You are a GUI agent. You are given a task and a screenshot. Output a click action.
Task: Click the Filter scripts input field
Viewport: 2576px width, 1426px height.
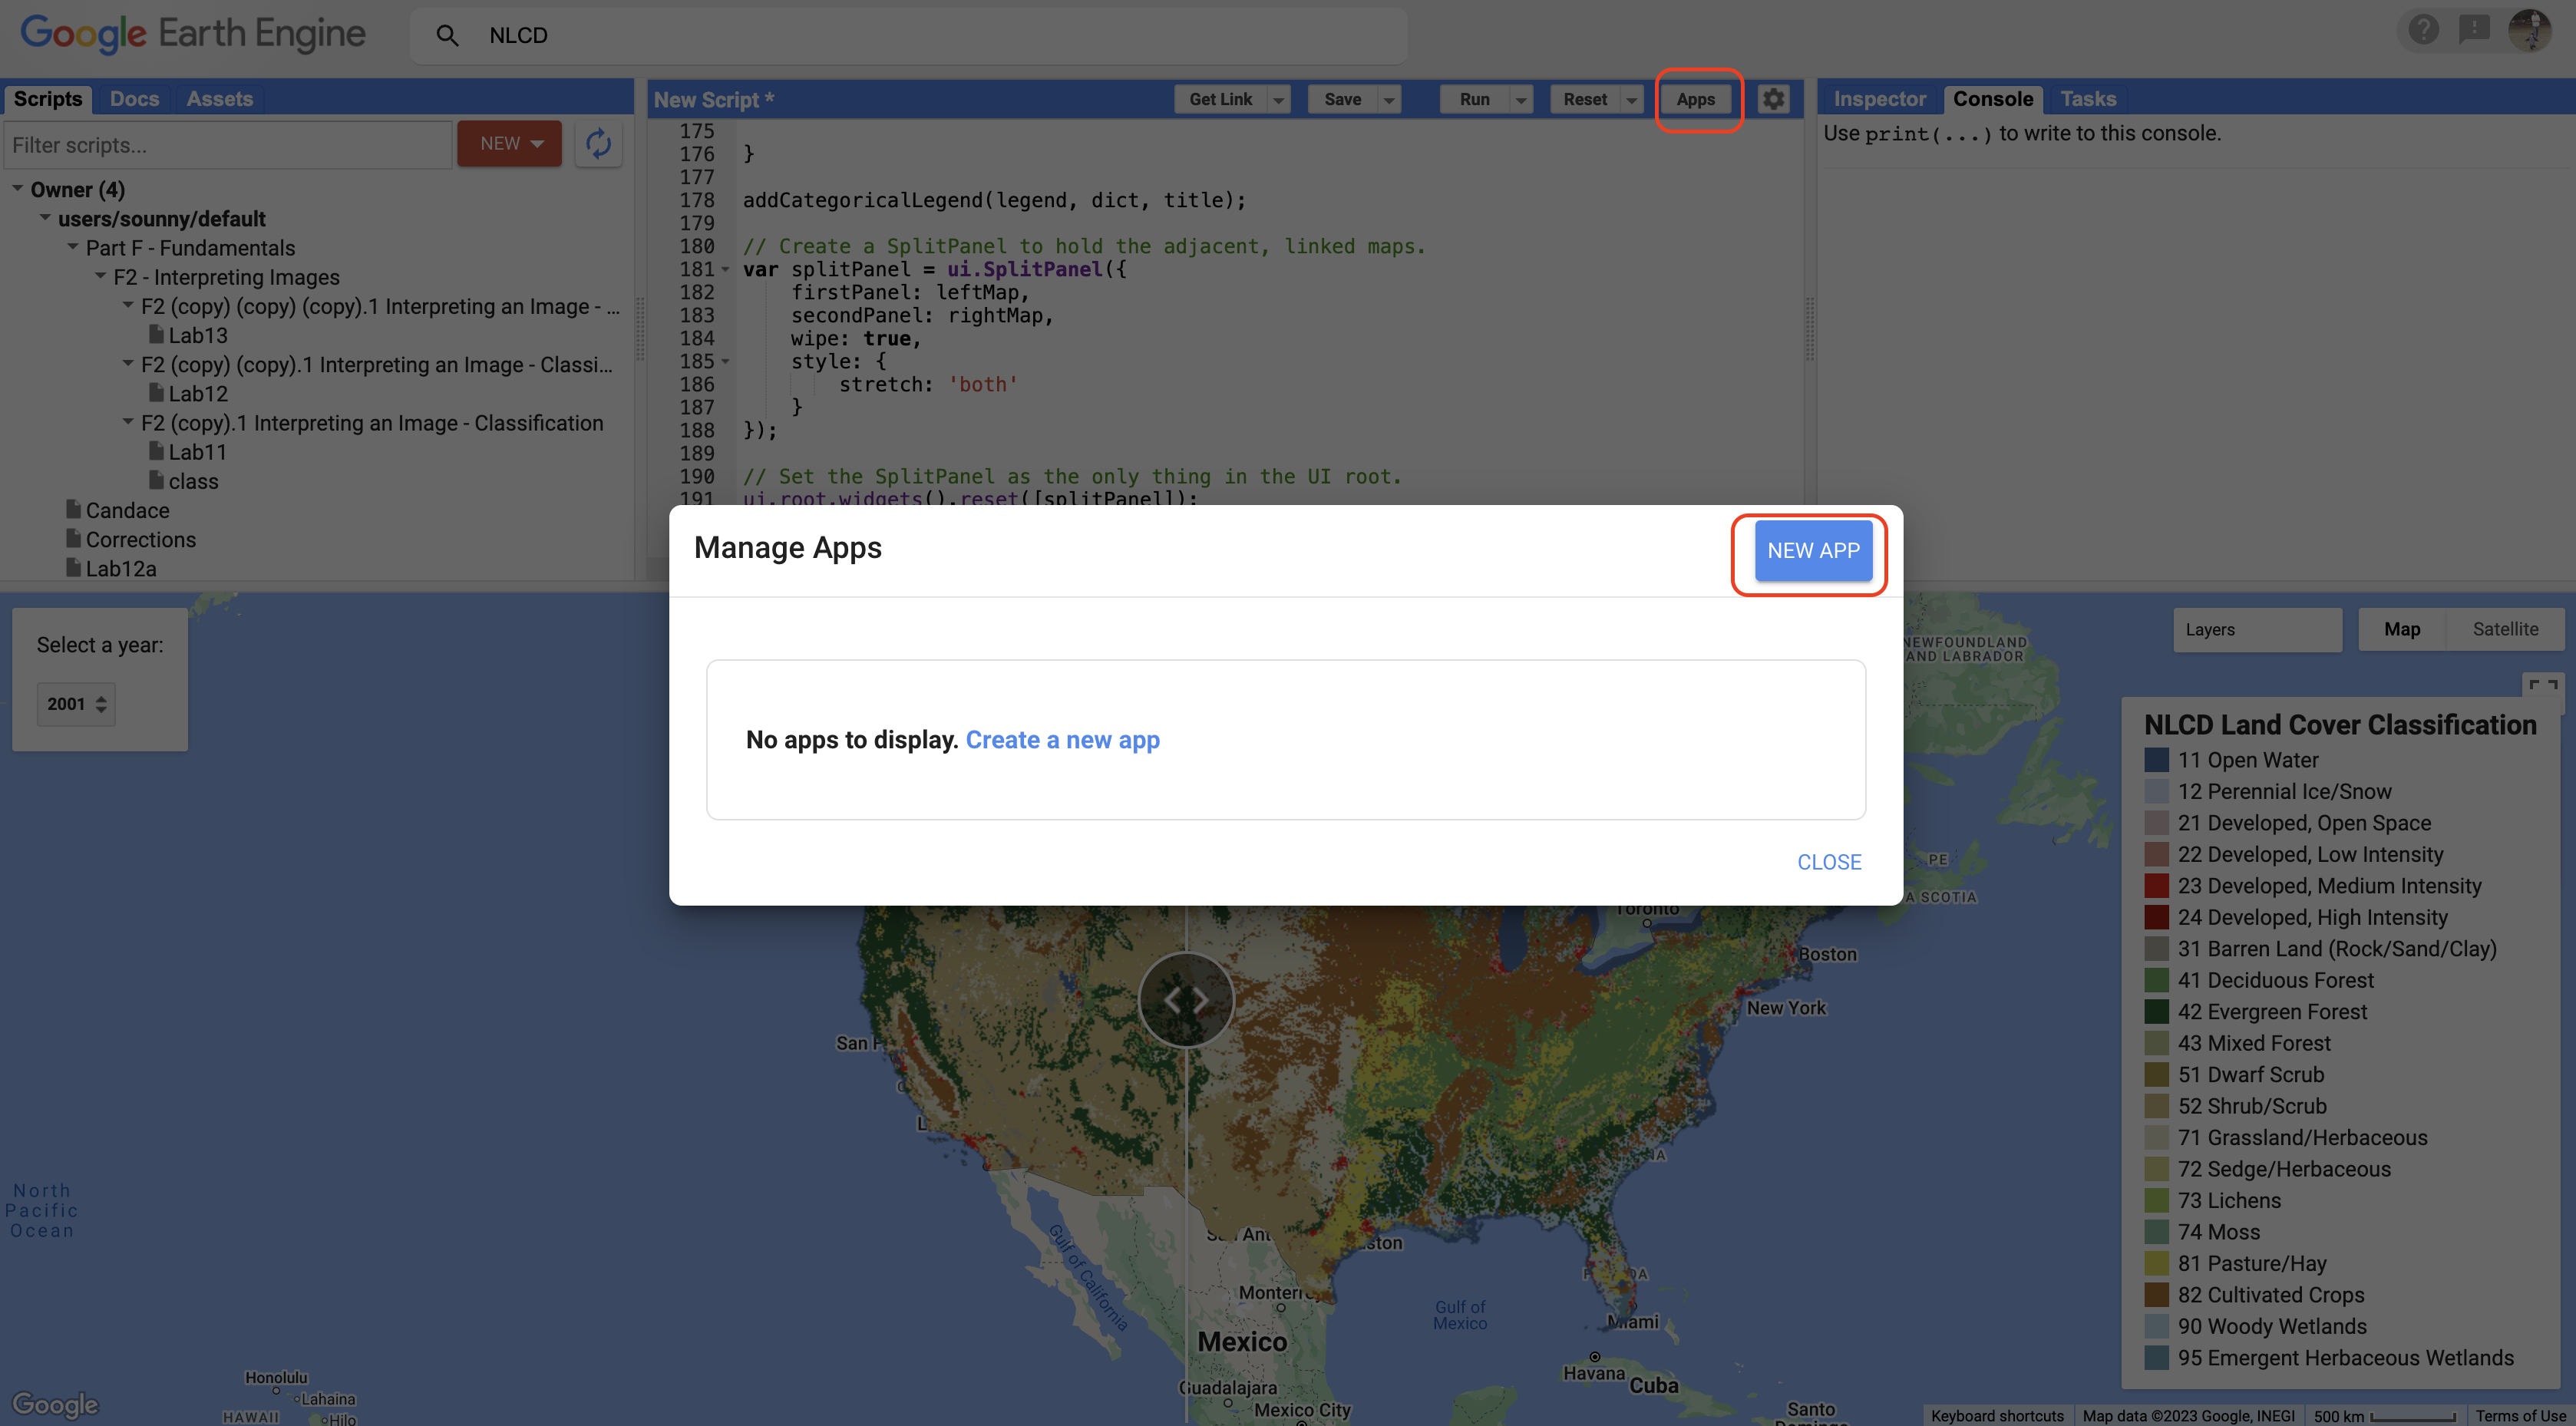[228, 145]
